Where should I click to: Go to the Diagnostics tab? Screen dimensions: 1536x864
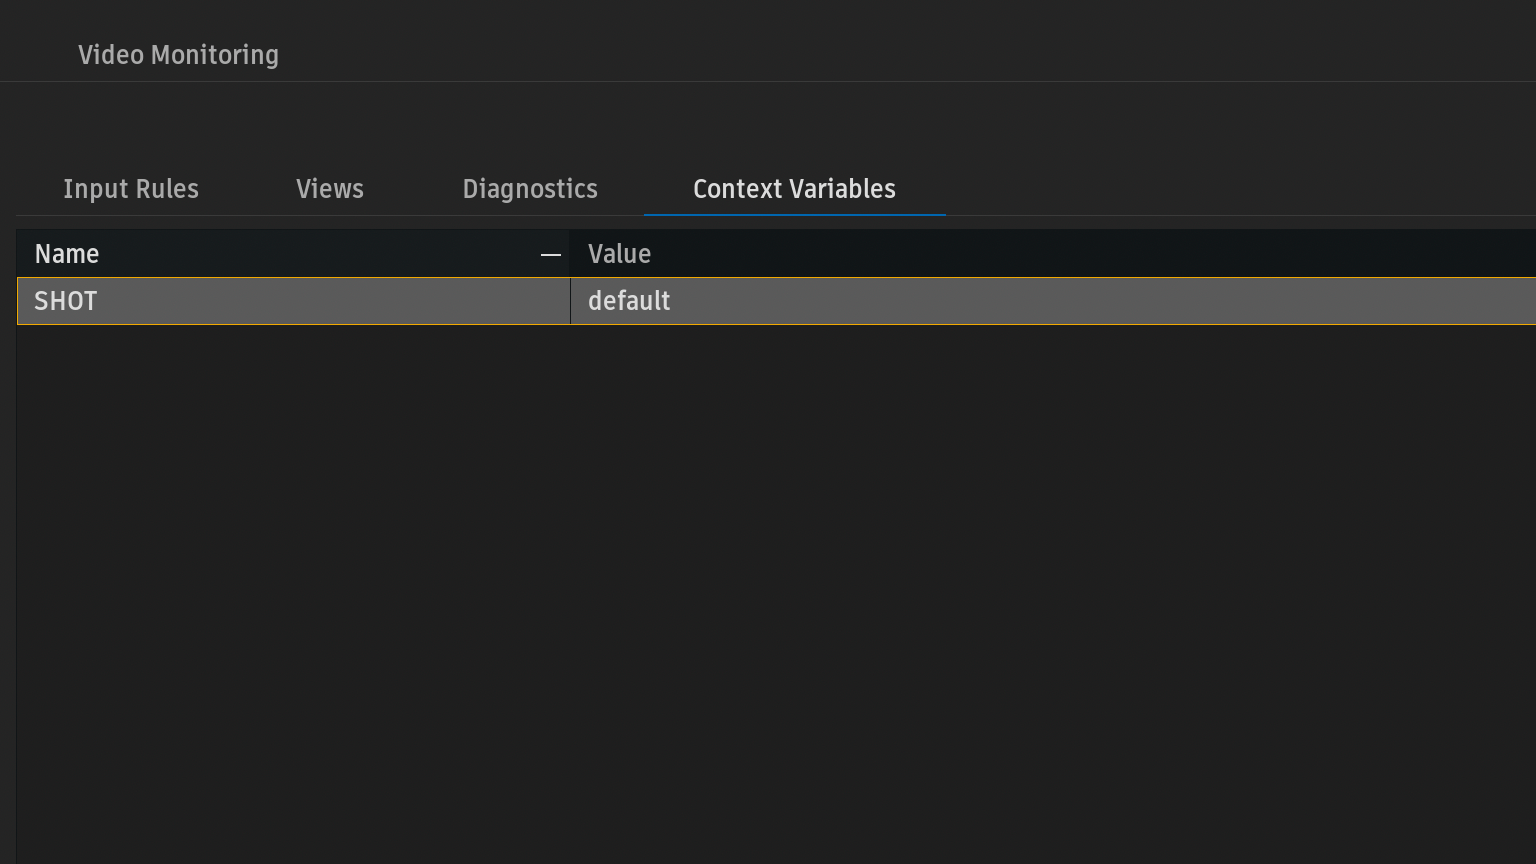click(530, 189)
